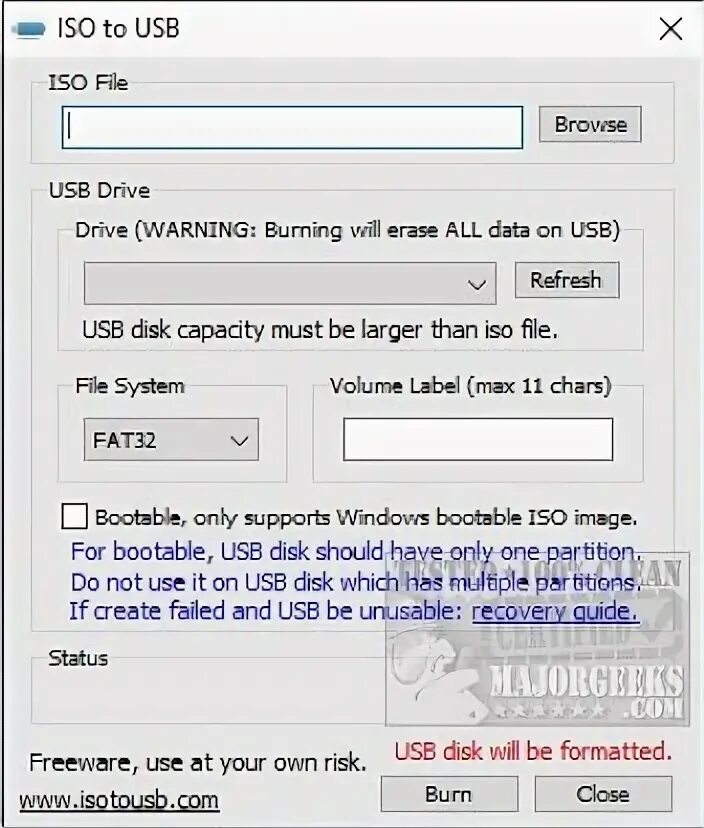Open the USB Drive selection combo box
Viewport: 704px width, 828px height.
[290, 284]
